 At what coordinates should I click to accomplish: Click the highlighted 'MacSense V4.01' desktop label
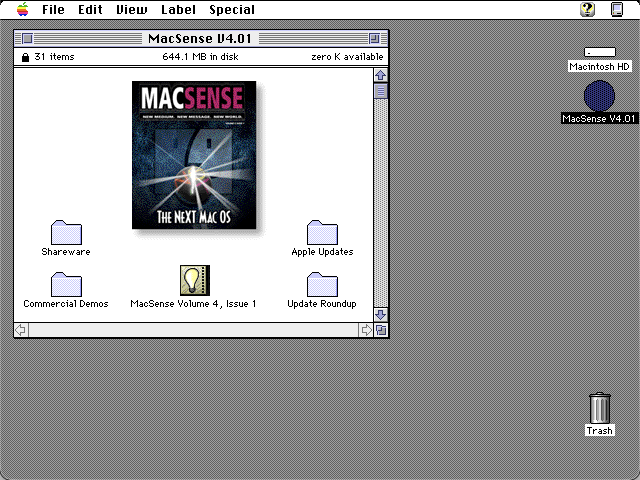599,118
